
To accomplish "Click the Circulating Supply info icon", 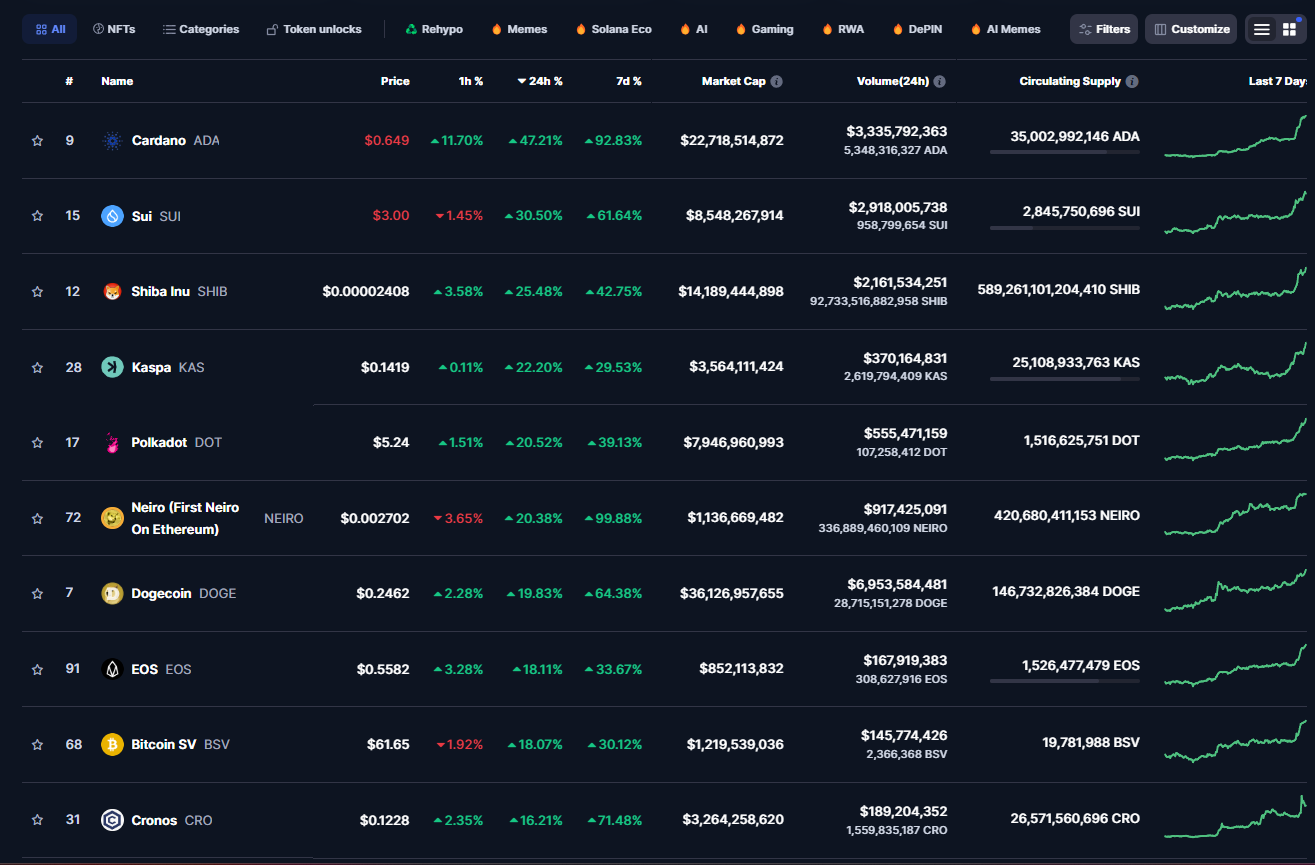I will coord(1131,82).
